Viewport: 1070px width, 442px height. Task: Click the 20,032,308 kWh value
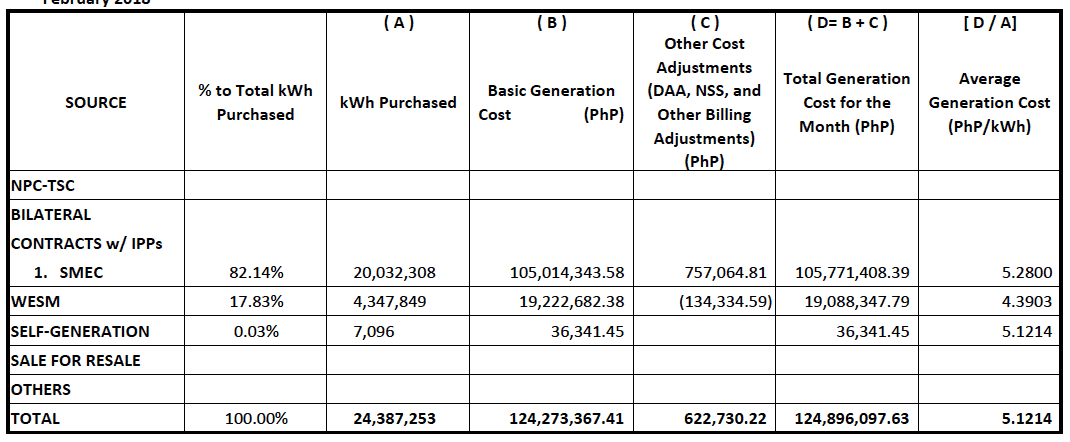[x=394, y=272]
